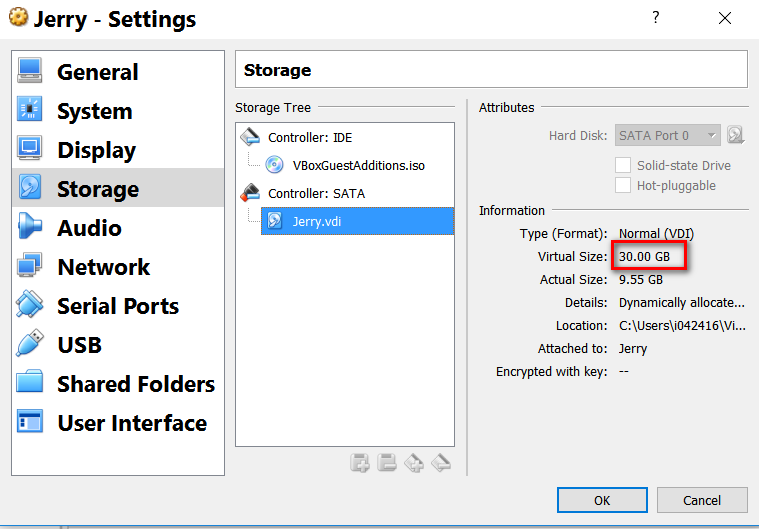
Task: Click Cancel to discard changes
Action: tap(702, 500)
